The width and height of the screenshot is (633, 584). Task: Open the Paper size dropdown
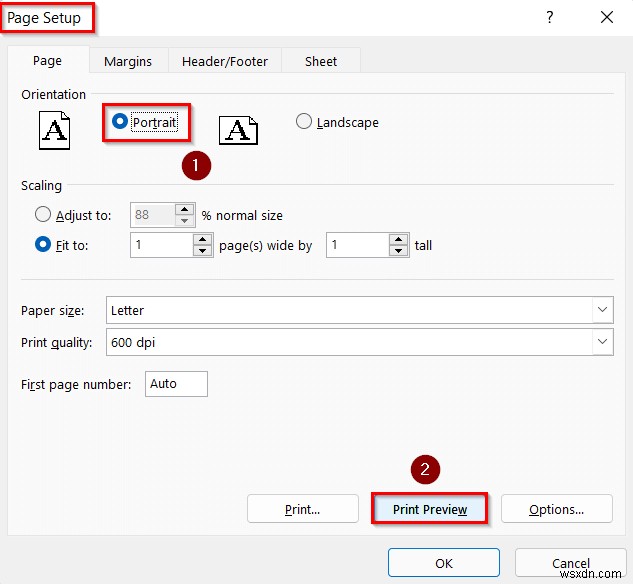[x=602, y=310]
